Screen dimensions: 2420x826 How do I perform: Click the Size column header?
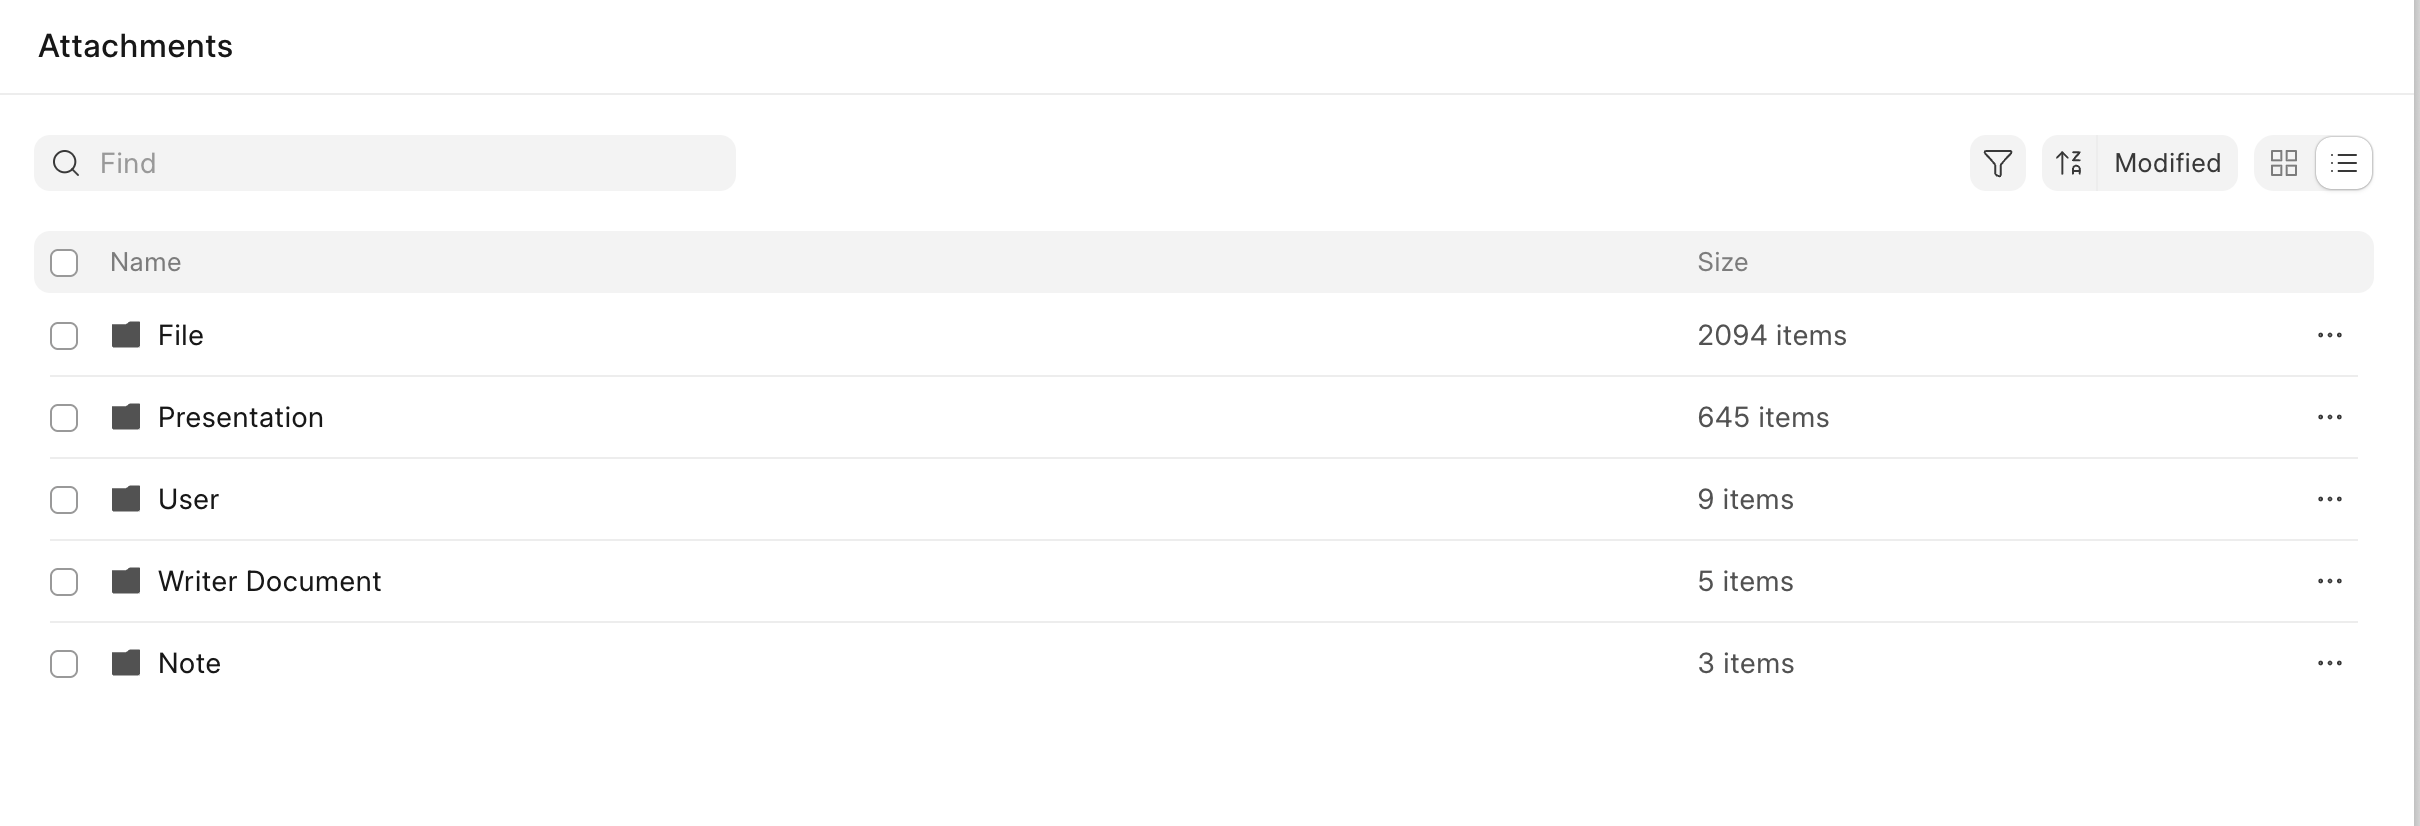click(1722, 262)
